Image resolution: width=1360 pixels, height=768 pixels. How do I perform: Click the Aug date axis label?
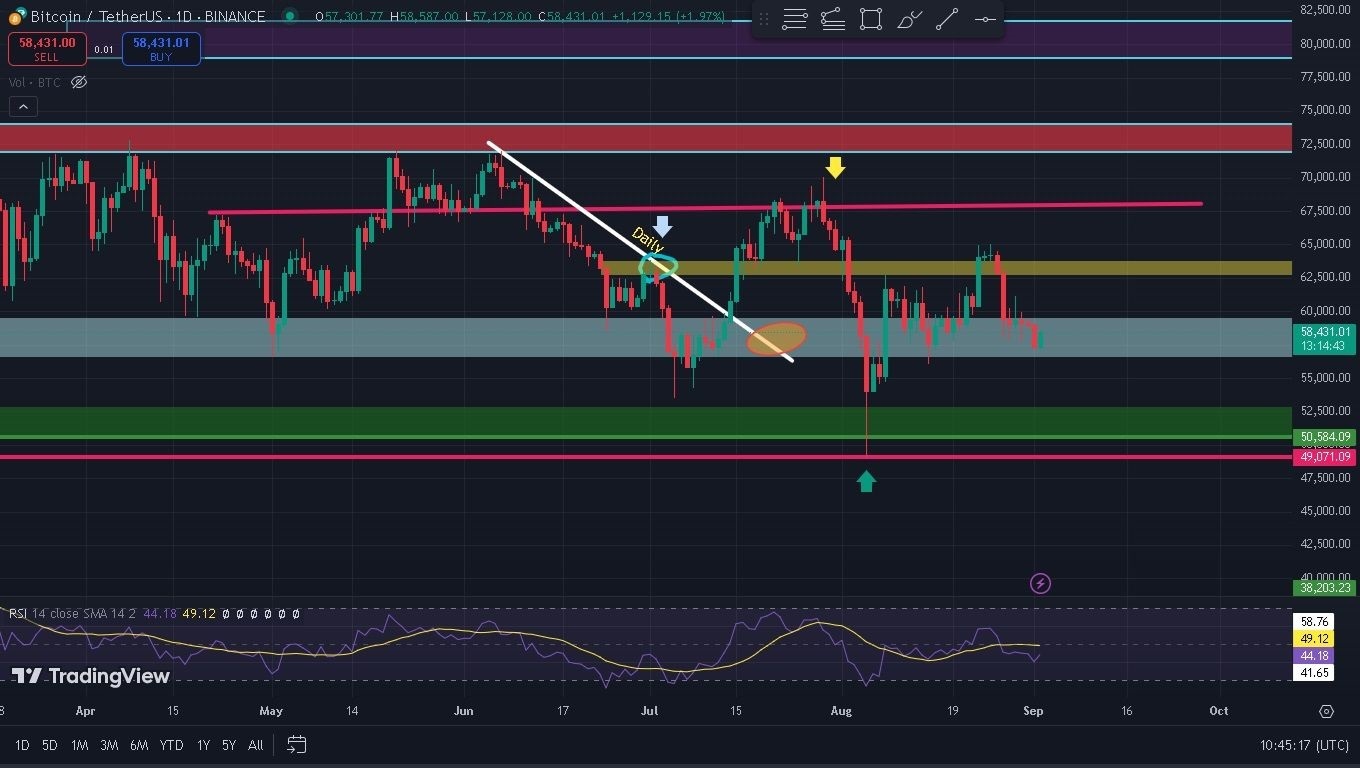(841, 711)
